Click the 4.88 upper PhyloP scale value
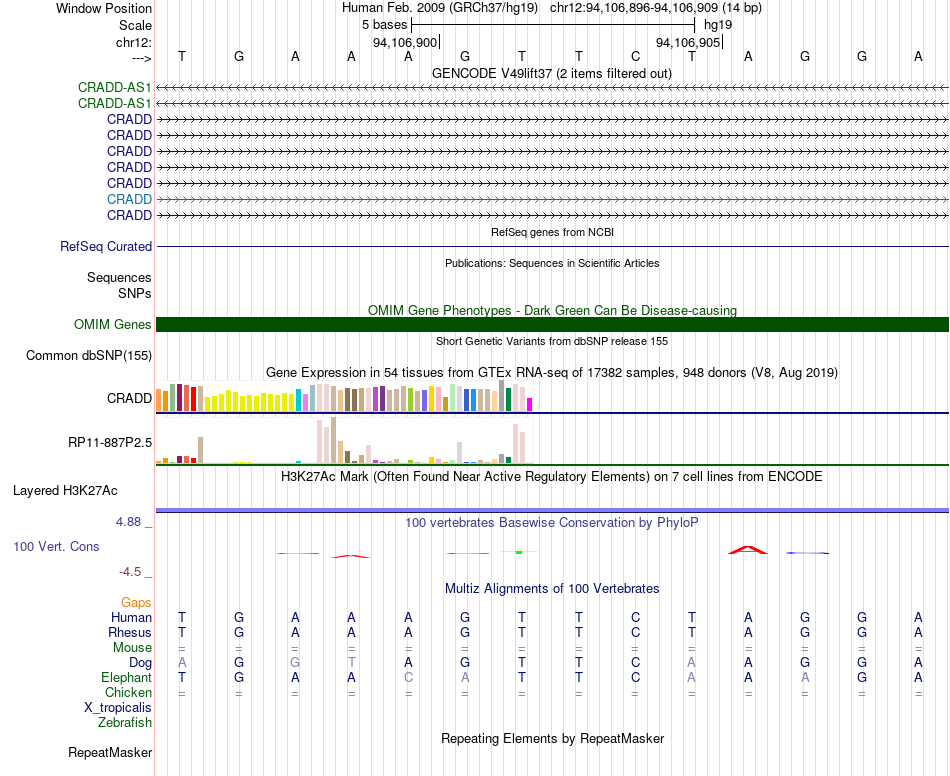This screenshot has width=950, height=776. [x=128, y=522]
